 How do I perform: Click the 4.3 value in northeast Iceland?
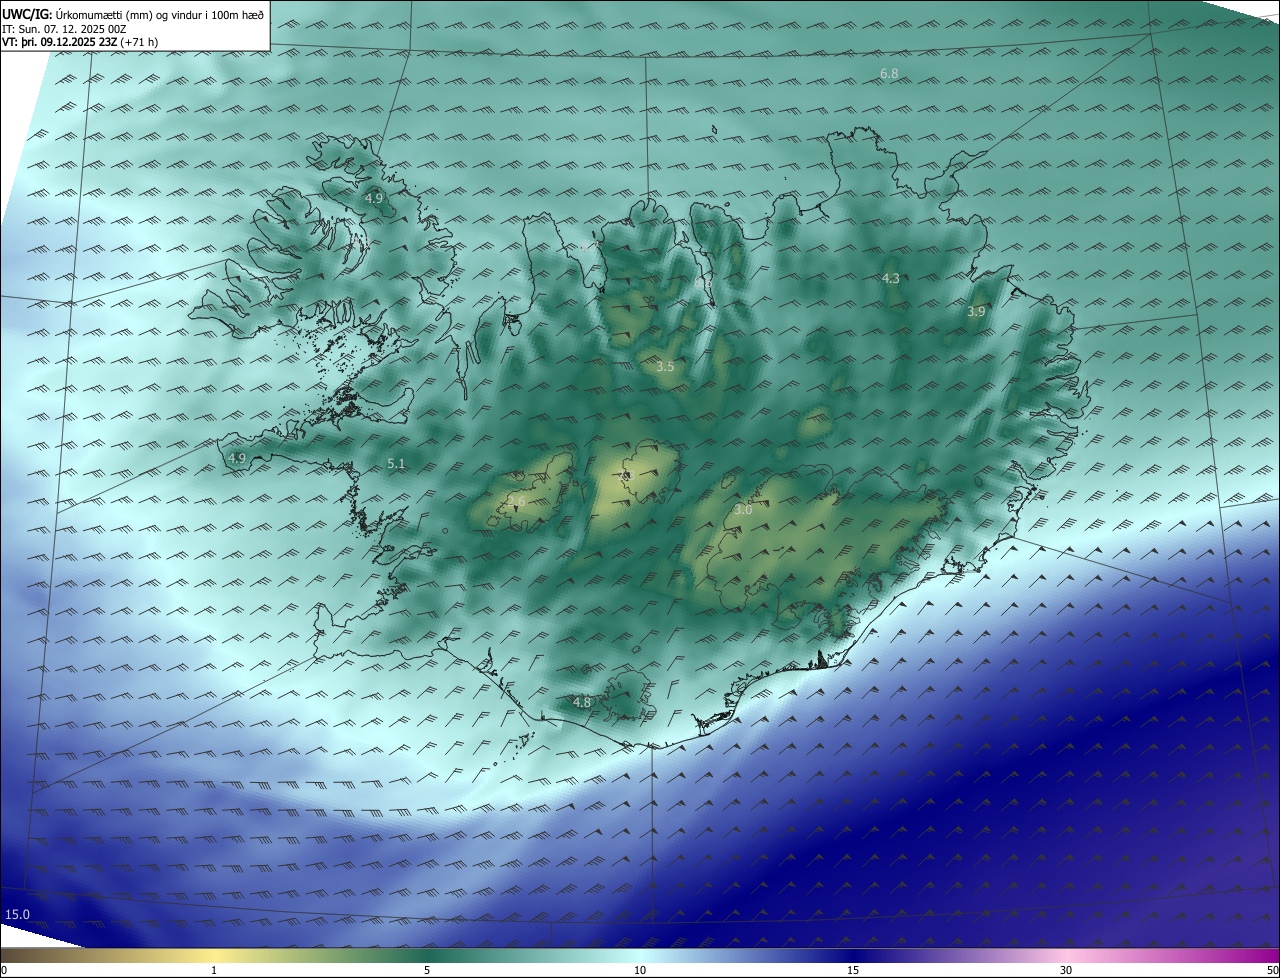click(x=891, y=278)
